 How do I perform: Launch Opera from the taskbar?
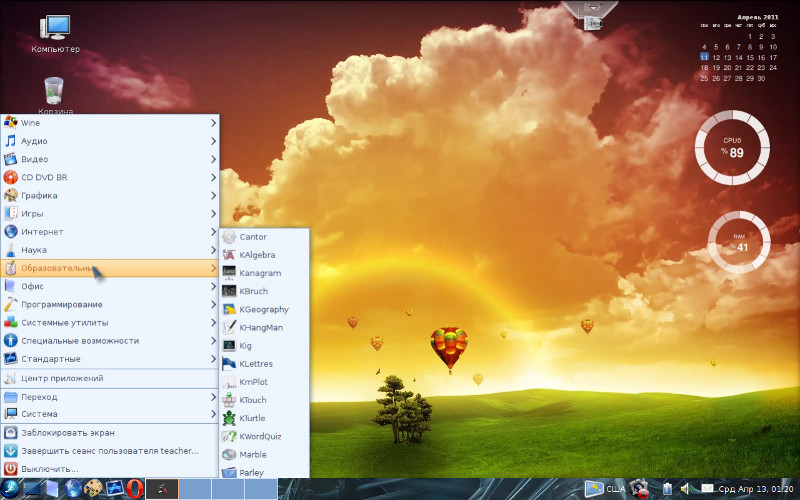click(x=135, y=489)
